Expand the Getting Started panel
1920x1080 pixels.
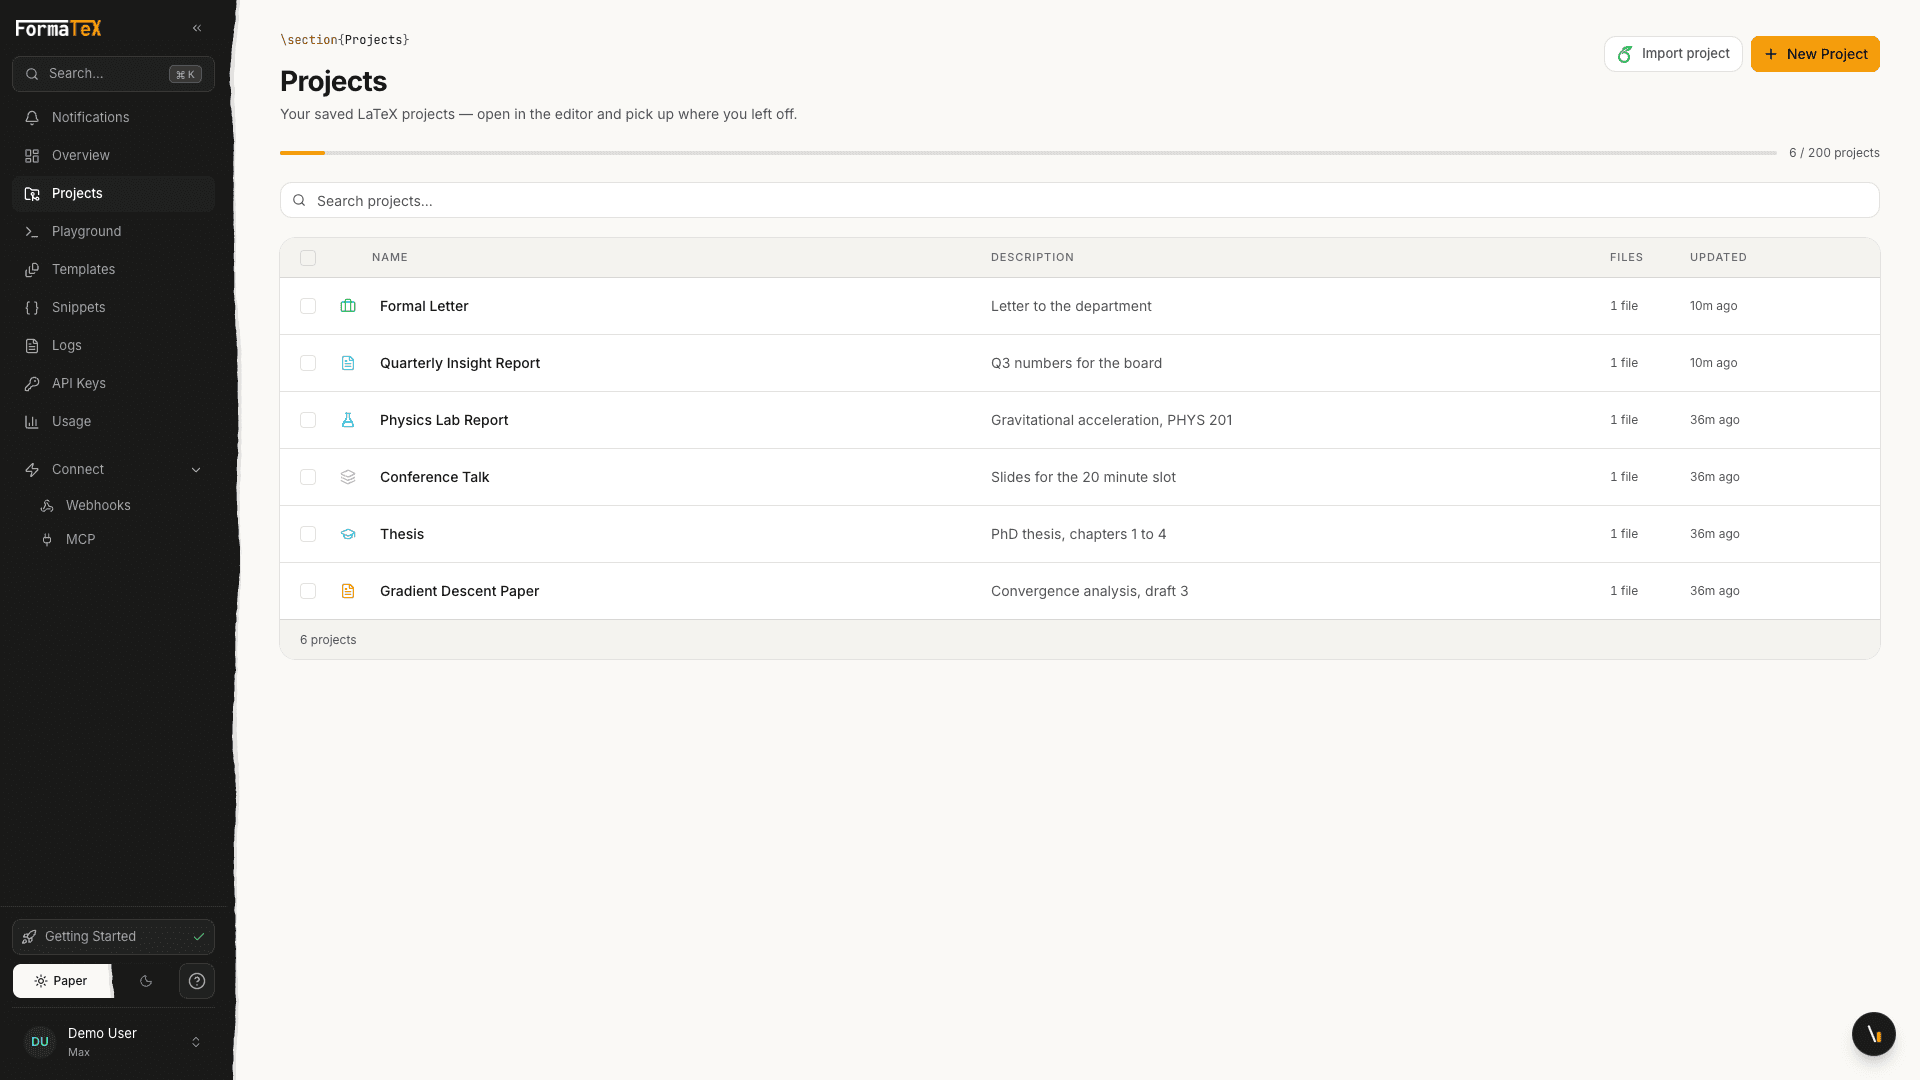(x=113, y=937)
